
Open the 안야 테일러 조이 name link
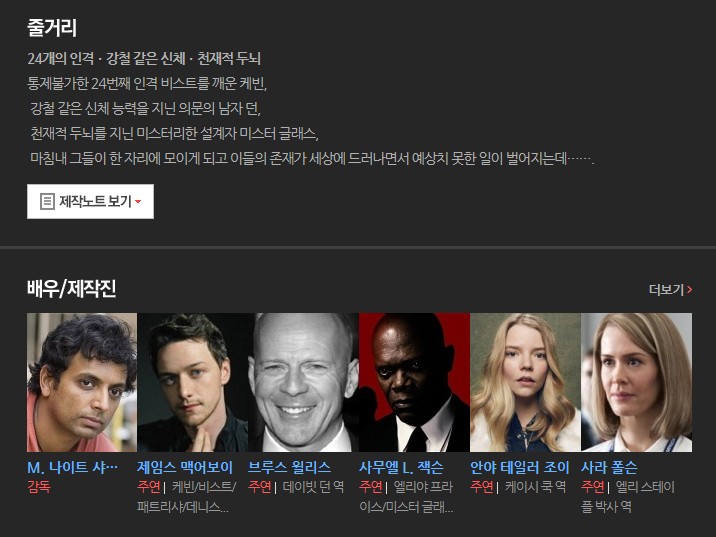point(520,467)
